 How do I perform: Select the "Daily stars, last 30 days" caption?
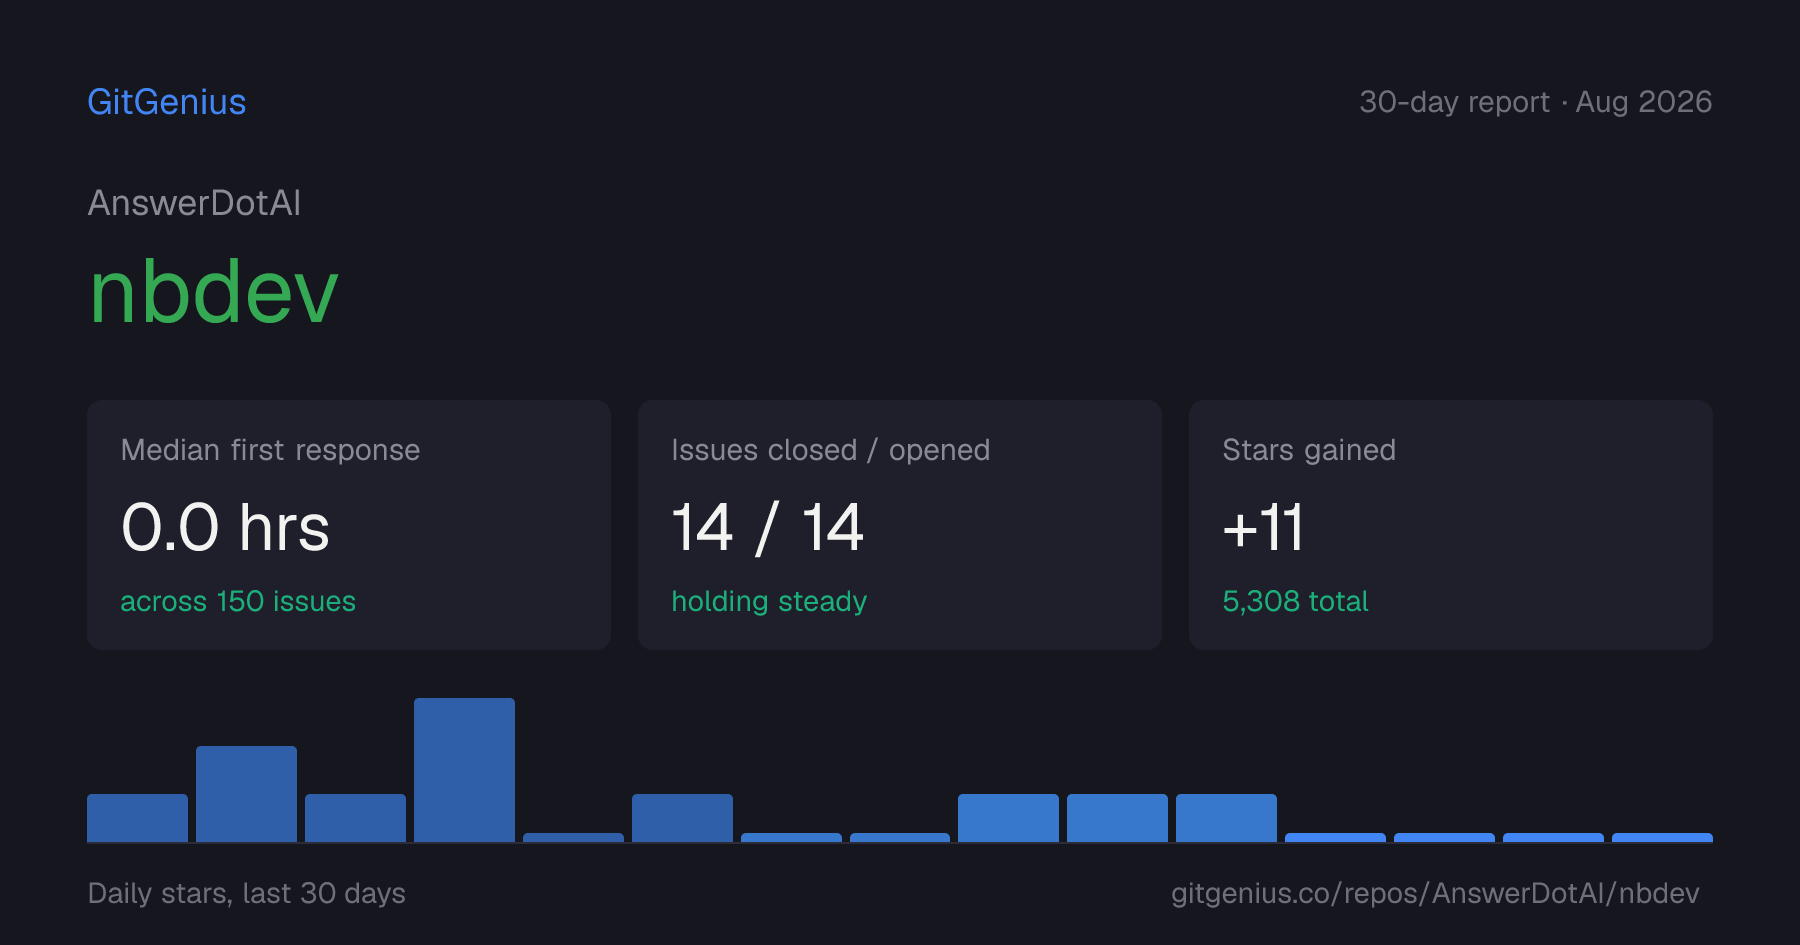click(247, 893)
